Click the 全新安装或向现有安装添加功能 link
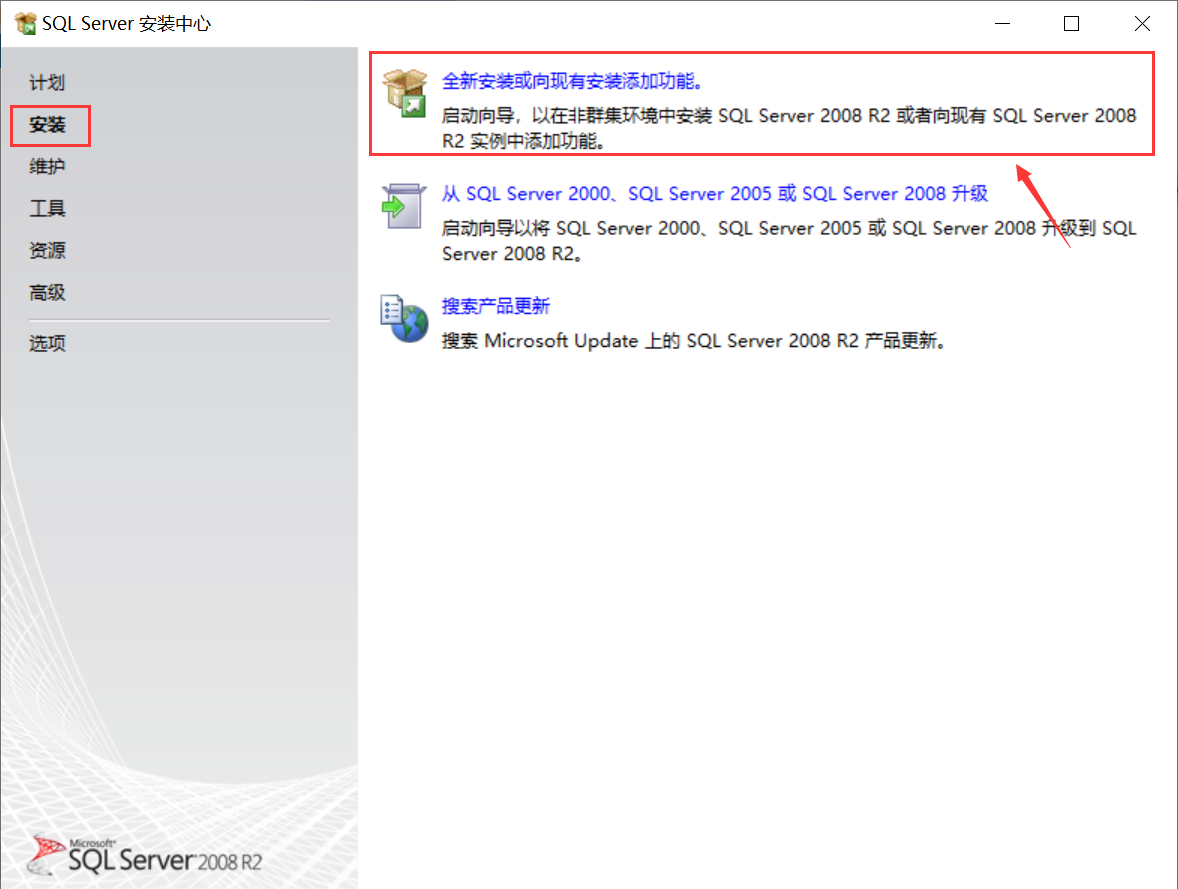The image size is (1178, 889). click(572, 81)
